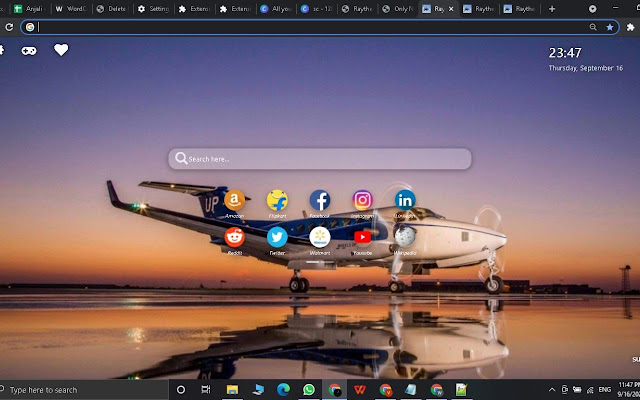640x400 pixels.
Task: Open the Twitter shortcut icon
Action: tap(277, 237)
